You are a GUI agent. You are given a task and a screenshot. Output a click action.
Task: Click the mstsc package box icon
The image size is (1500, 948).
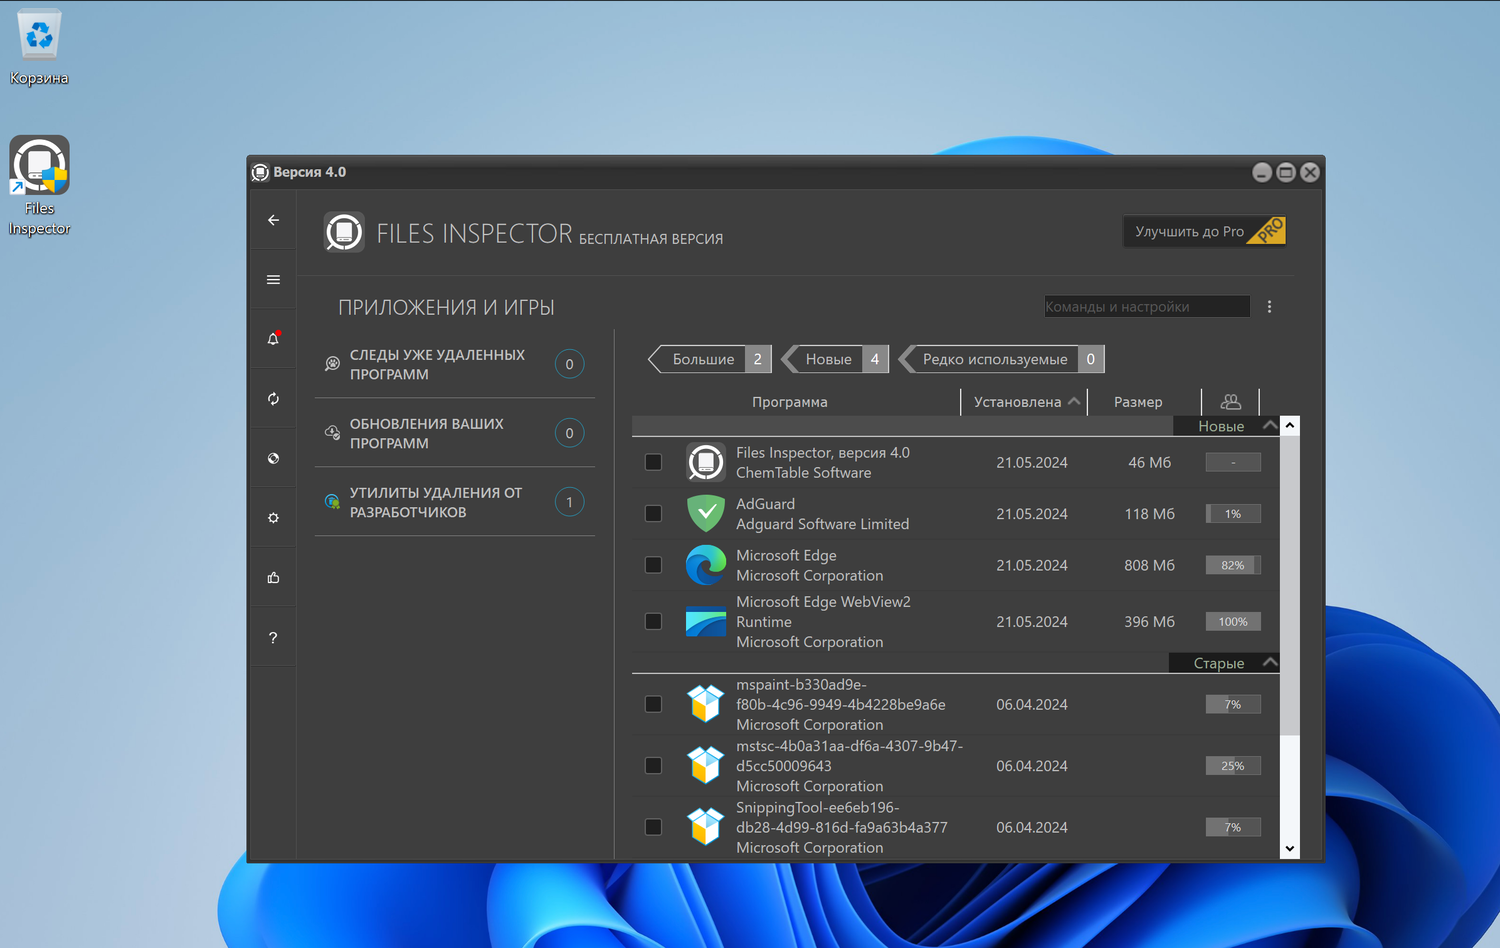[706, 765]
